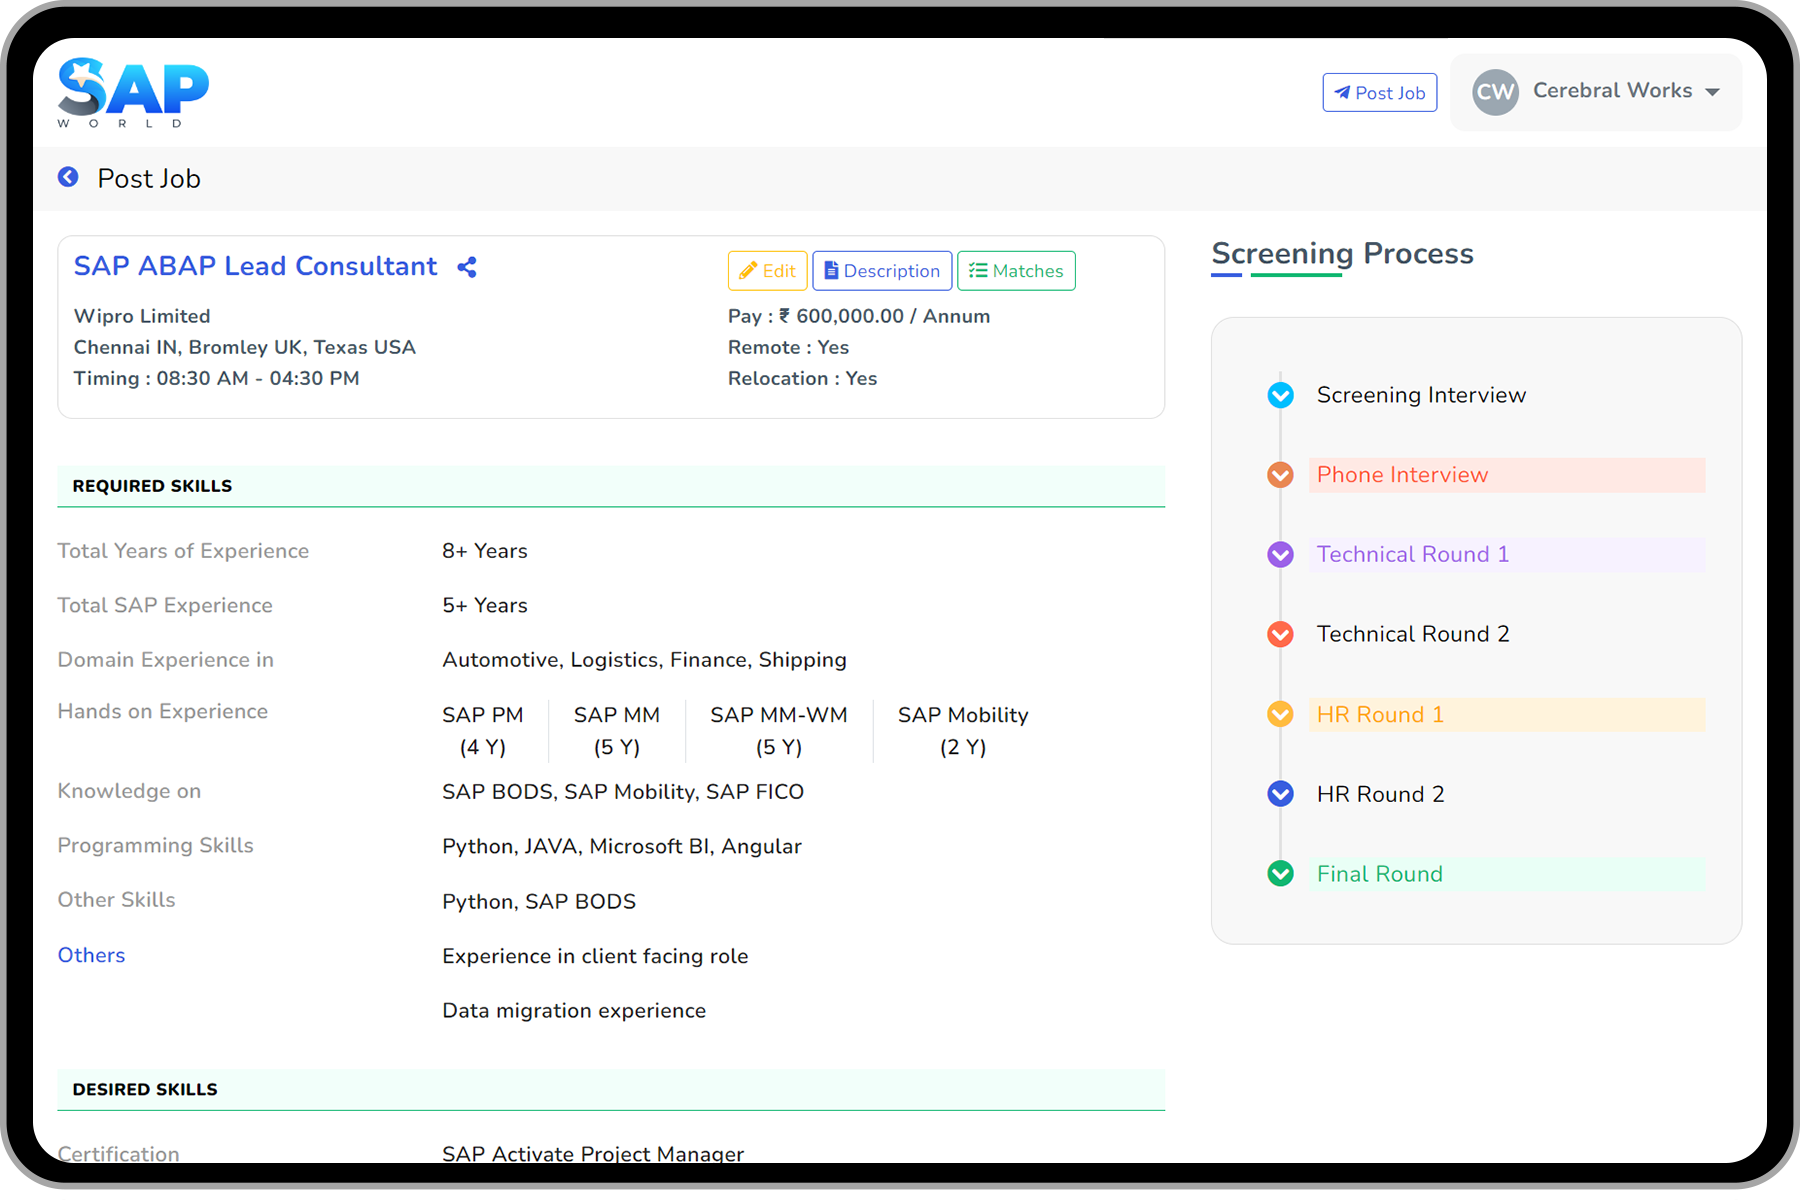Viewport: 1800px width, 1200px height.
Task: Click the Technical Round 1 step icon
Action: pos(1280,554)
